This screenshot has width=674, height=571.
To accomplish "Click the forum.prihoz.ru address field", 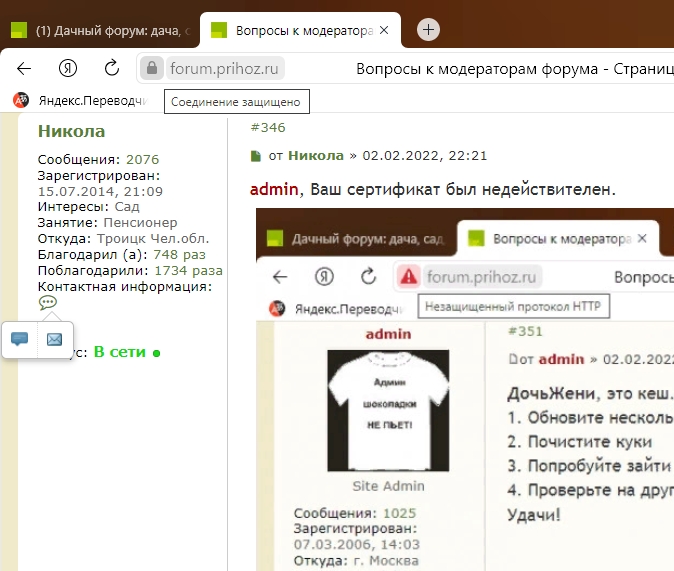I will click(x=226, y=69).
